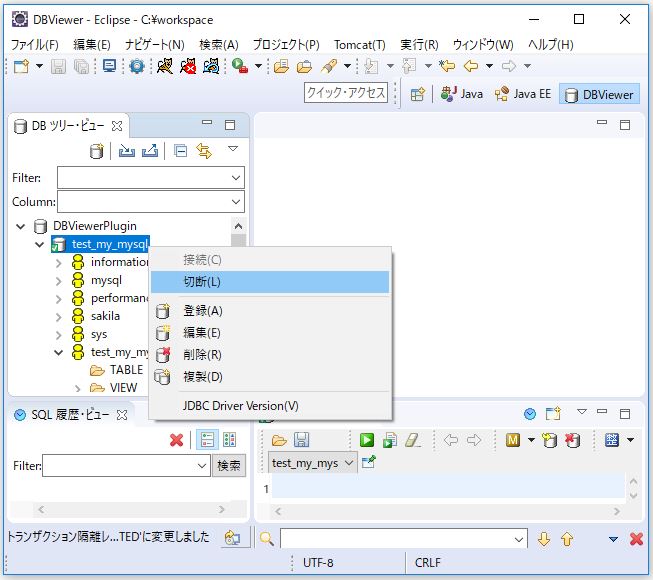
Task: Expand the sys schema node
Action: [x=59, y=335]
